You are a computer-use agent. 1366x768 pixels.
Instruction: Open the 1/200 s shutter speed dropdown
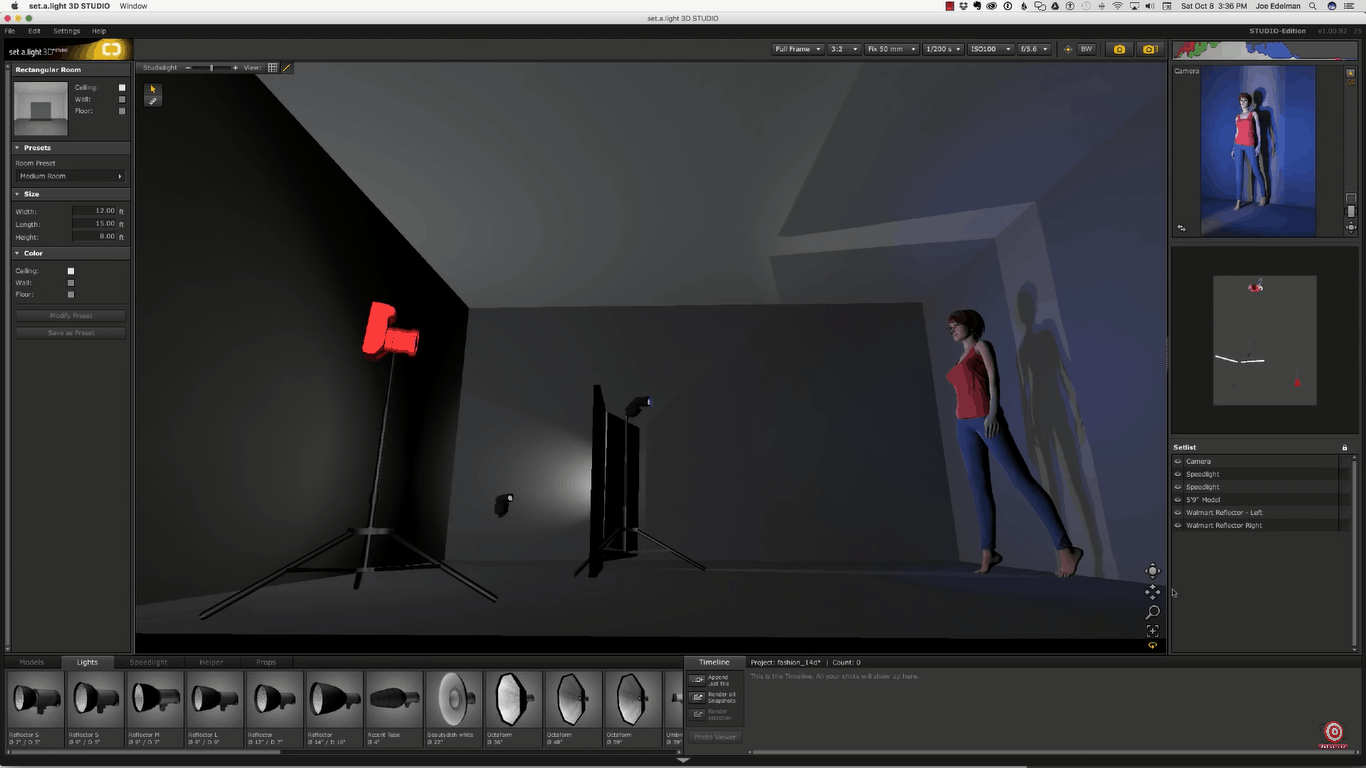coord(943,49)
